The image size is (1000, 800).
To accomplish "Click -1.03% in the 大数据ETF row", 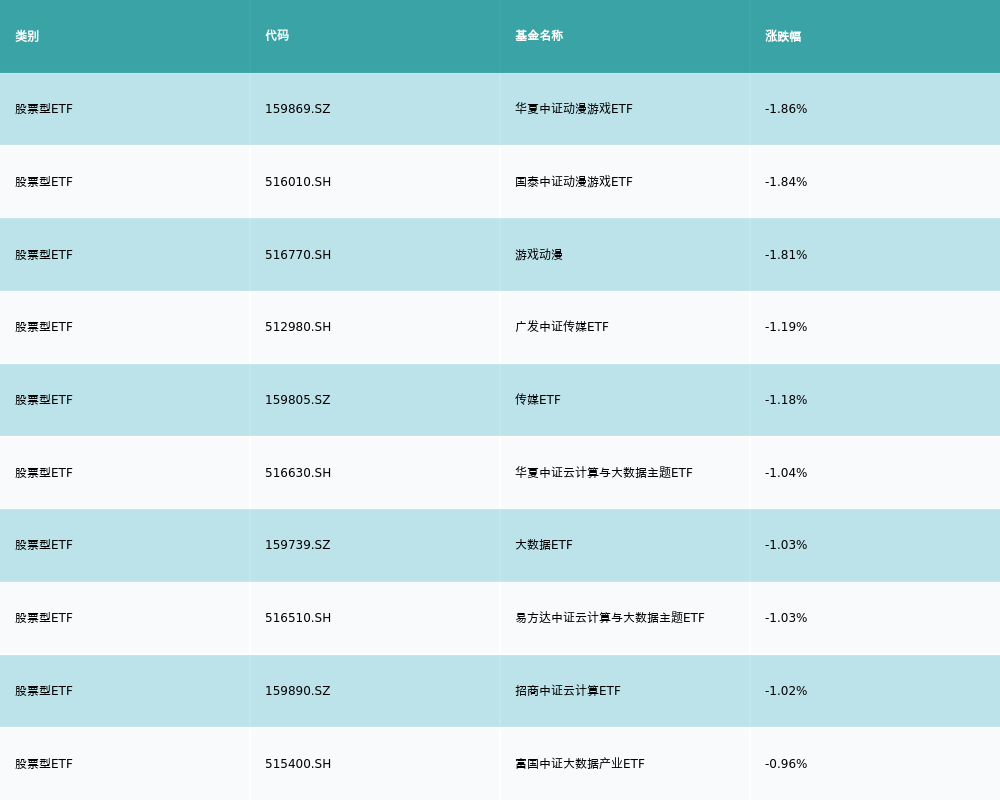I will [786, 545].
